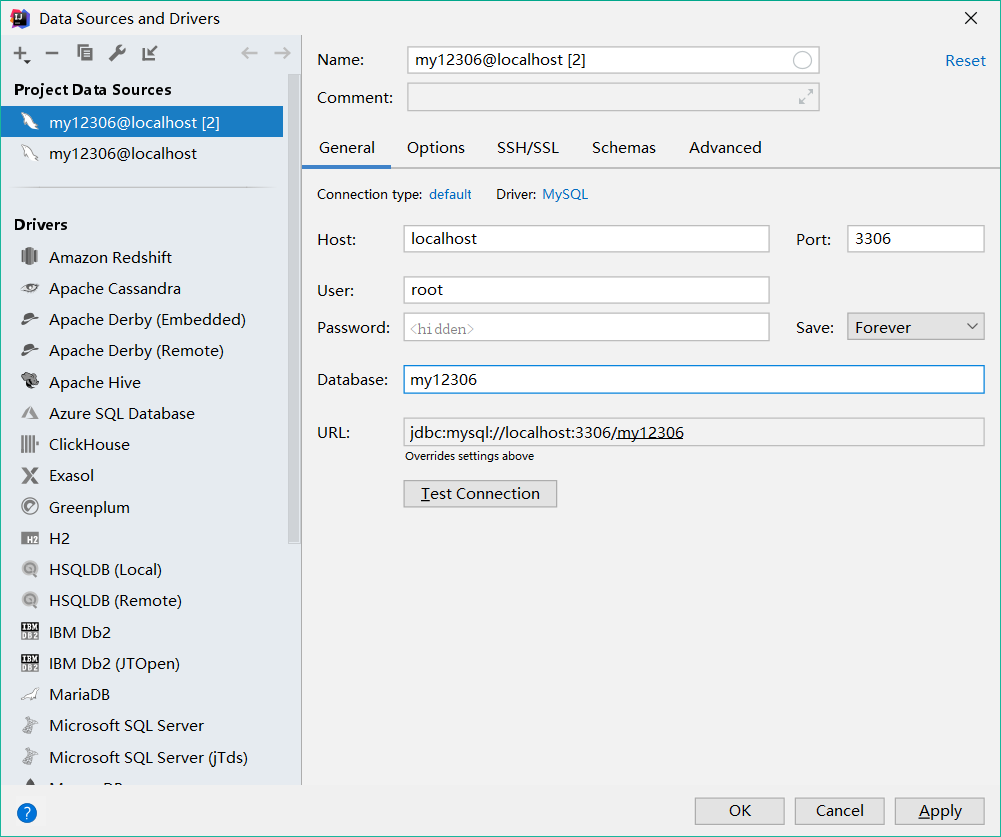
Task: Click the drivers list vertical scrollbar
Action: click(x=294, y=308)
